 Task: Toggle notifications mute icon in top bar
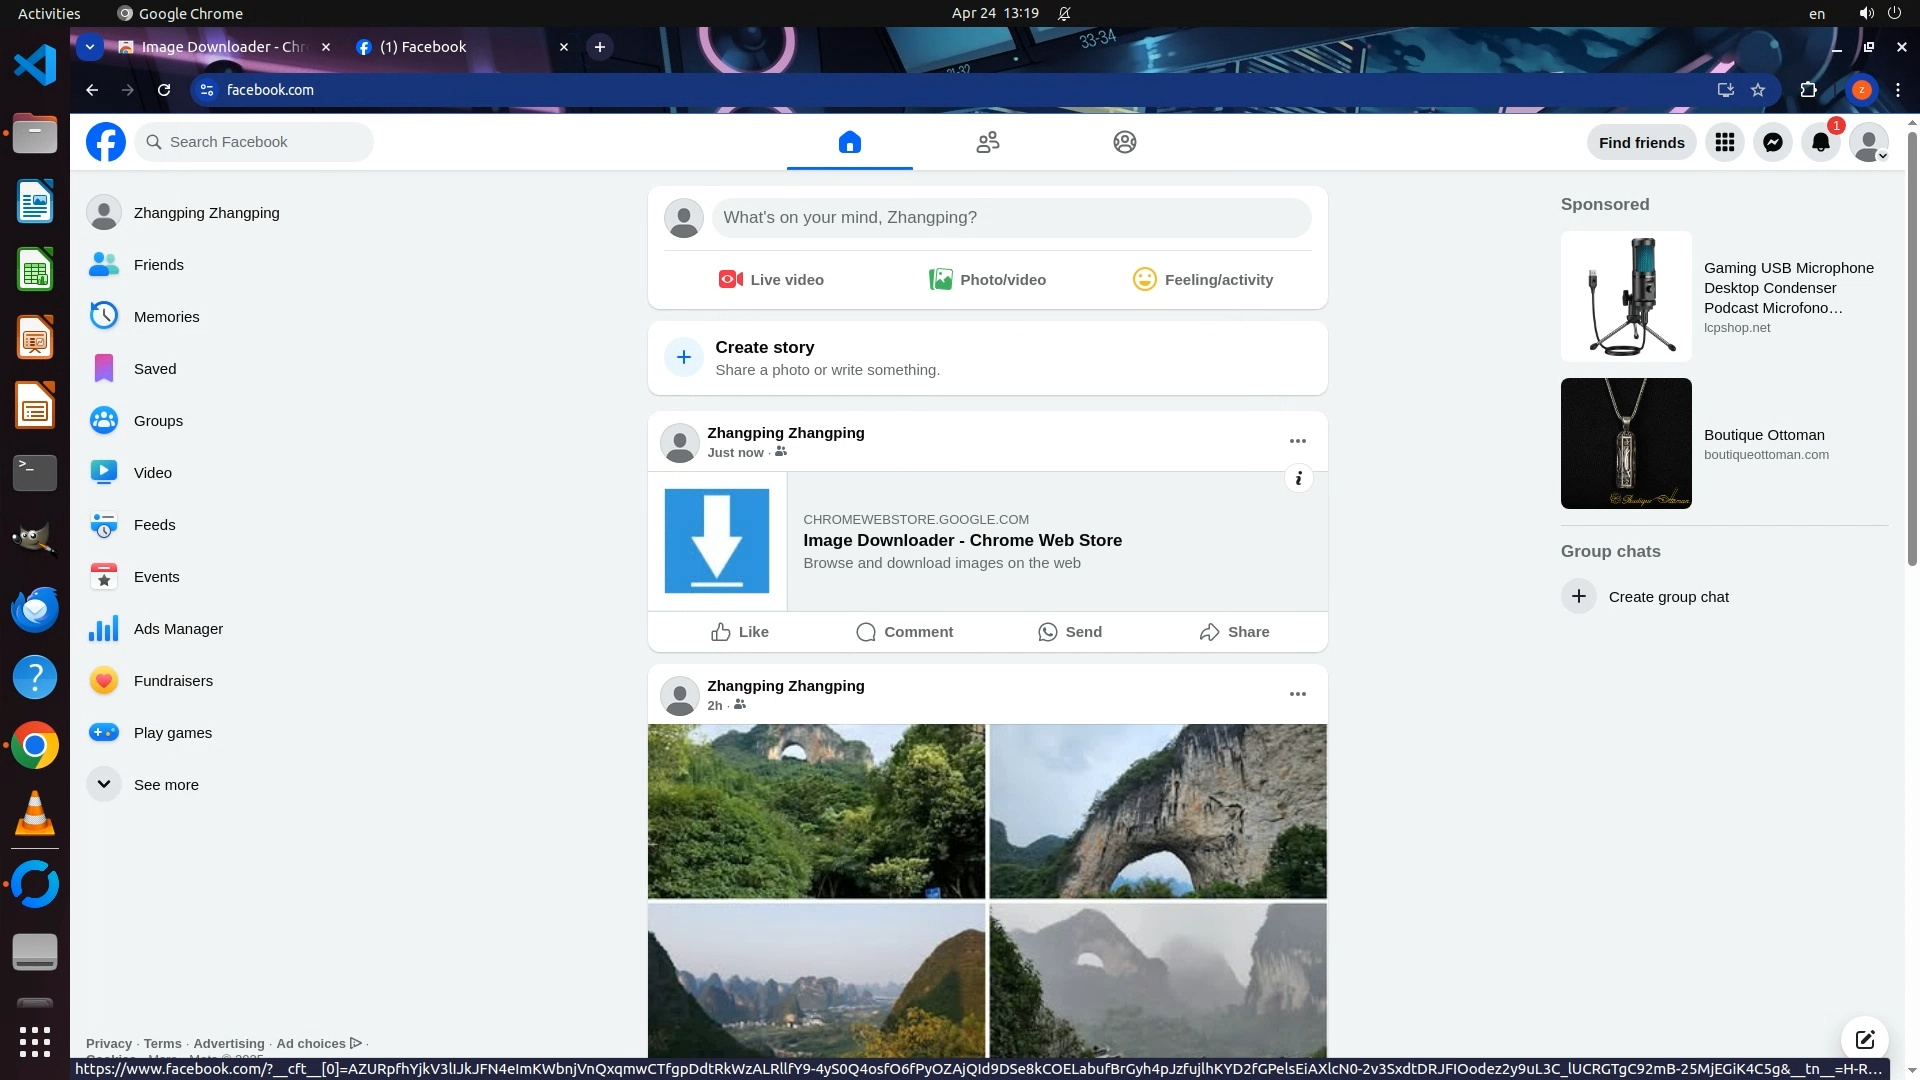click(x=1064, y=14)
